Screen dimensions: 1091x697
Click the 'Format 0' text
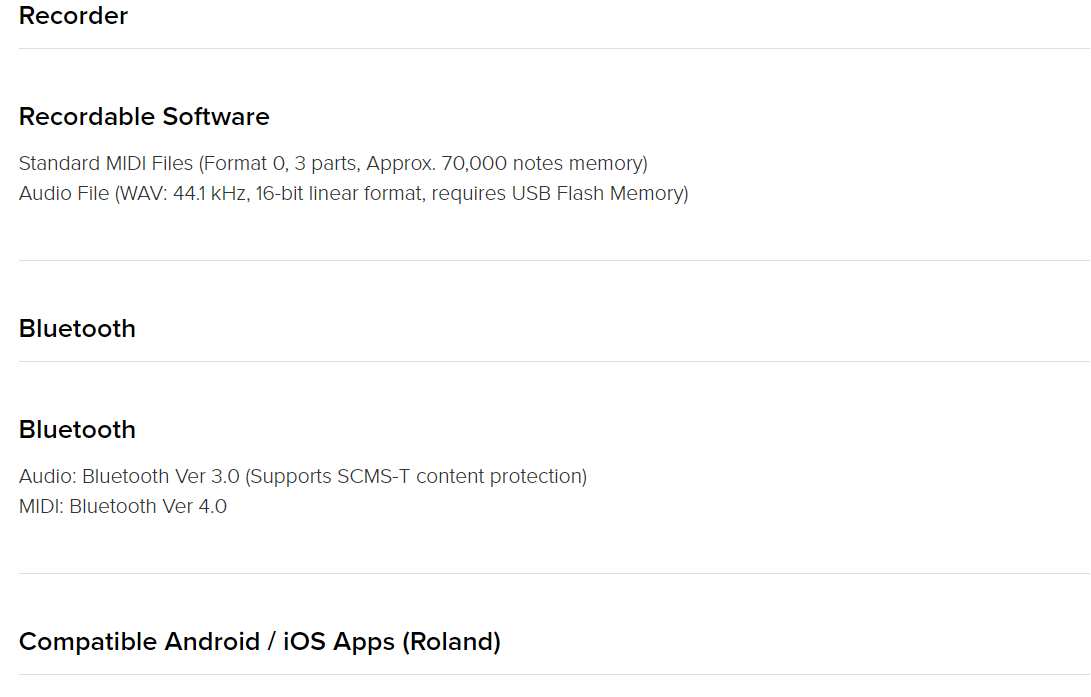pos(244,163)
